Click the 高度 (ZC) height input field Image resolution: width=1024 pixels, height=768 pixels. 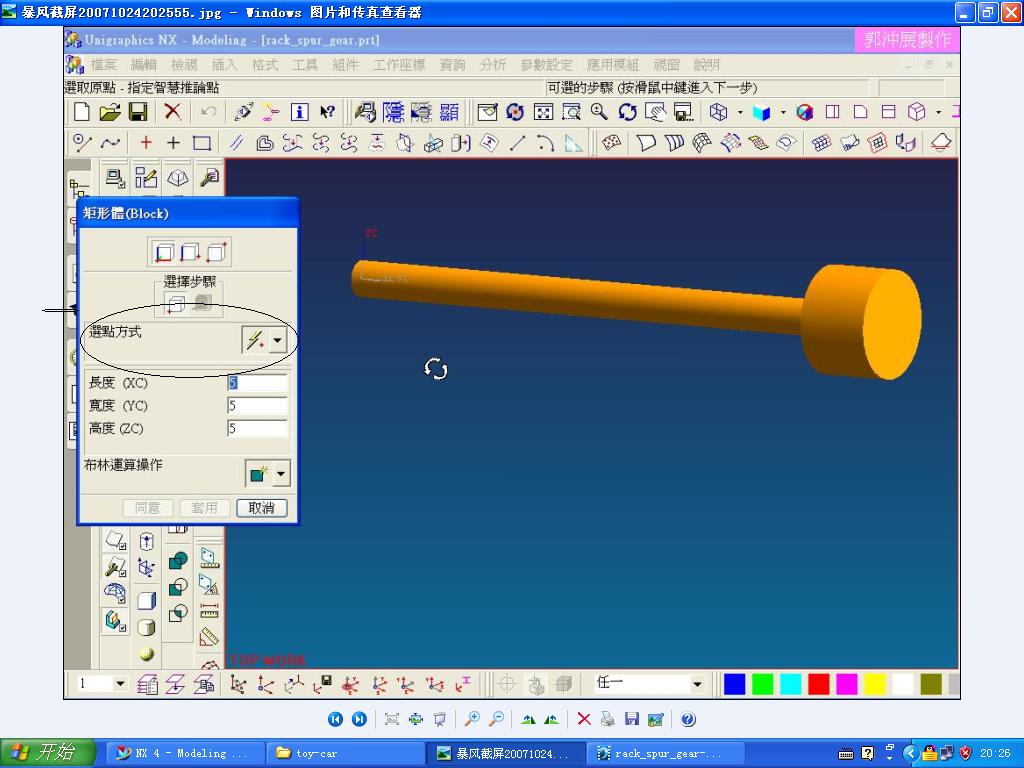tap(257, 428)
